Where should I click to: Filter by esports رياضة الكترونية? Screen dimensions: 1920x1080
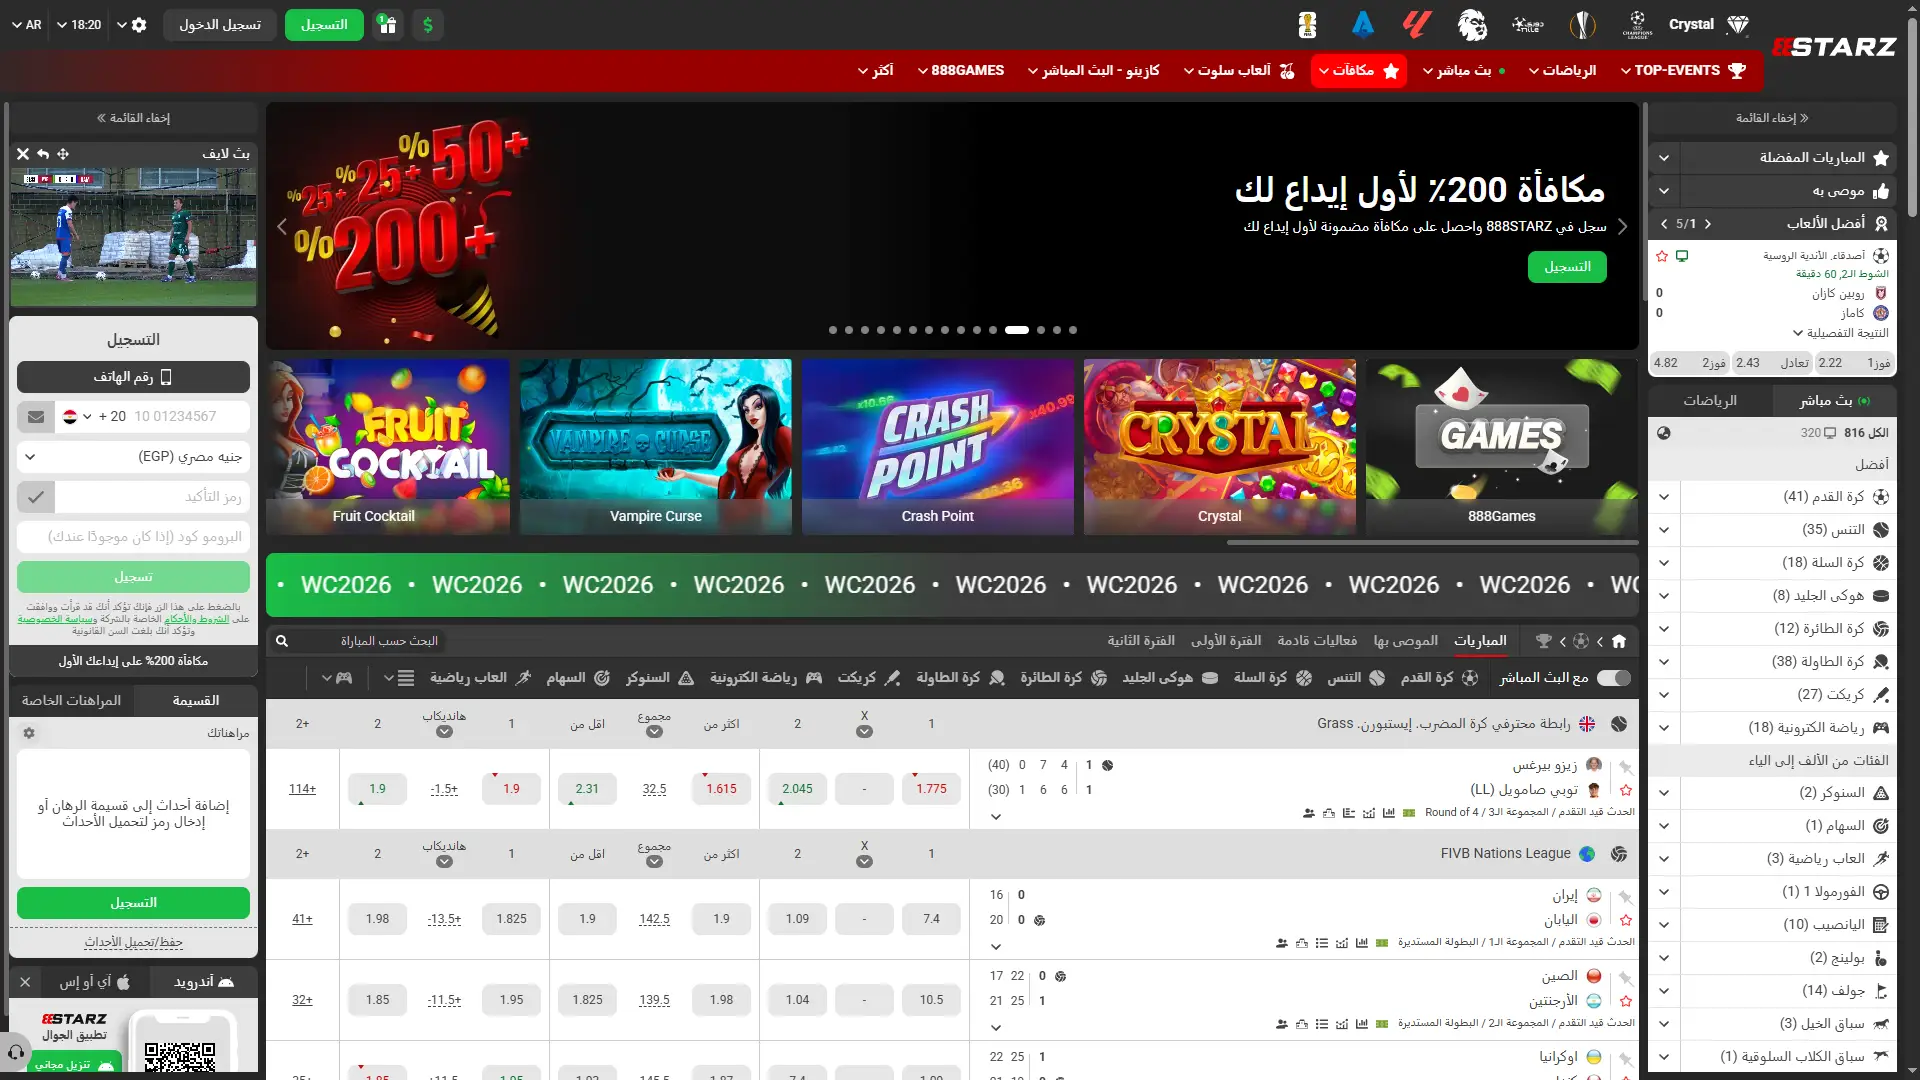pos(766,678)
